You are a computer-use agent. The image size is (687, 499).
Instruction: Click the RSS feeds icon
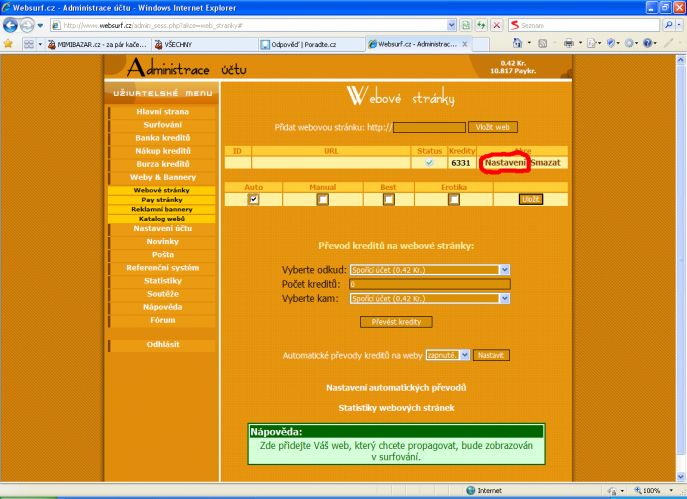pos(542,43)
